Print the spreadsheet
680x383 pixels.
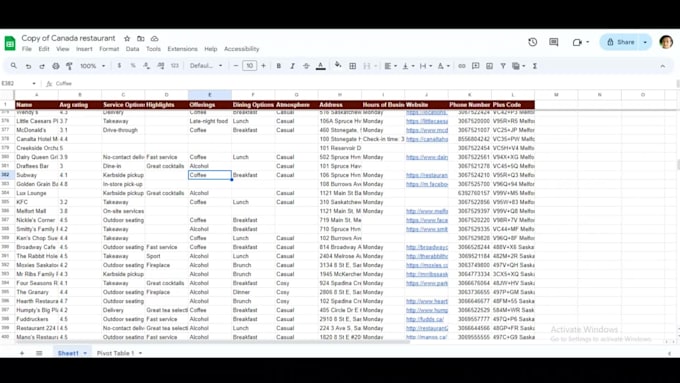(56, 66)
